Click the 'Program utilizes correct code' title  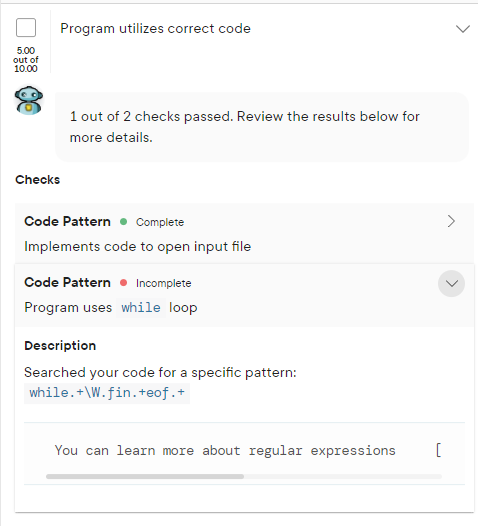coord(155,29)
